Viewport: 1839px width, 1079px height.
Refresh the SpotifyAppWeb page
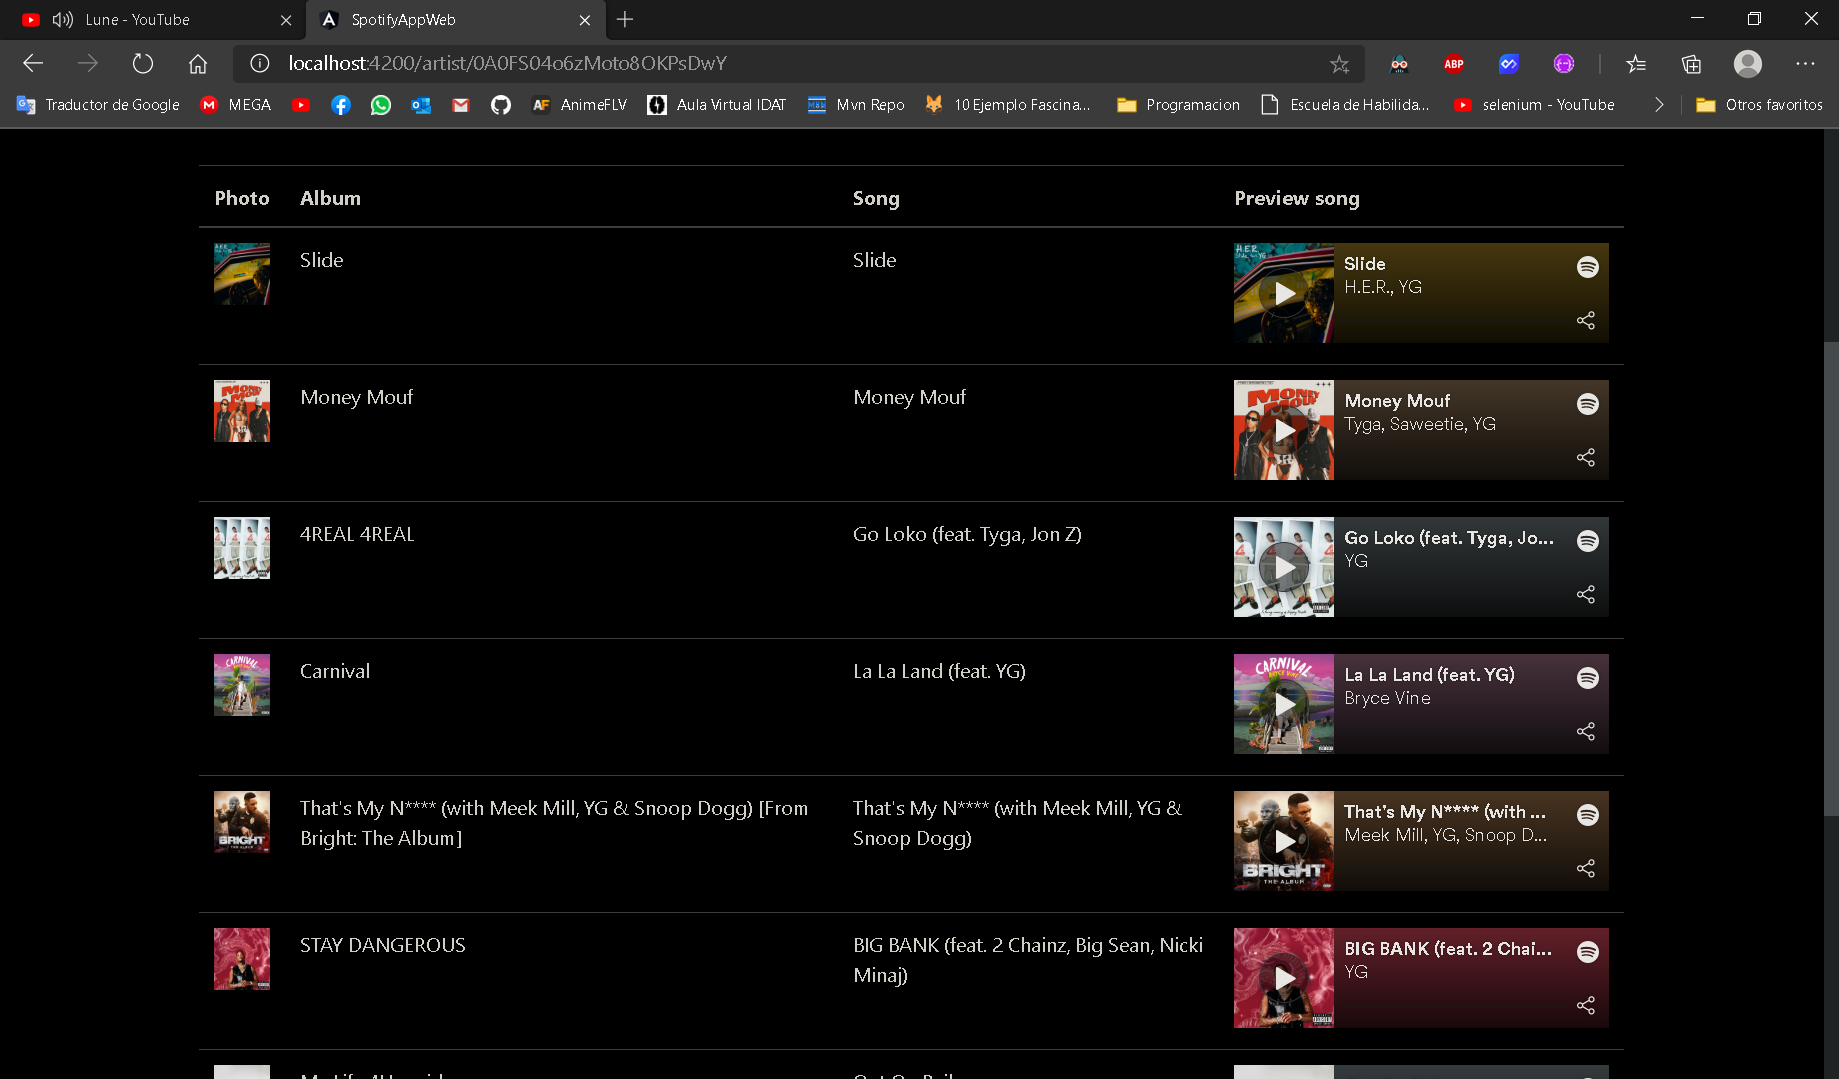pyautogui.click(x=142, y=63)
